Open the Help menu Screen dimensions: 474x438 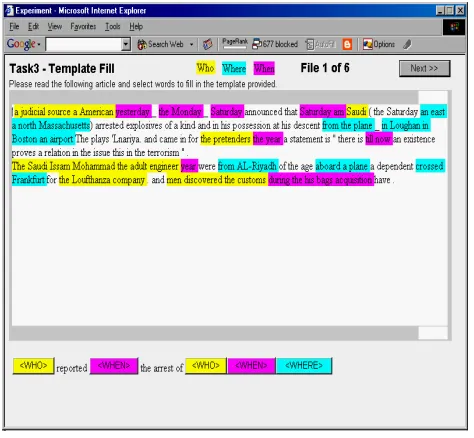pyautogui.click(x=136, y=26)
